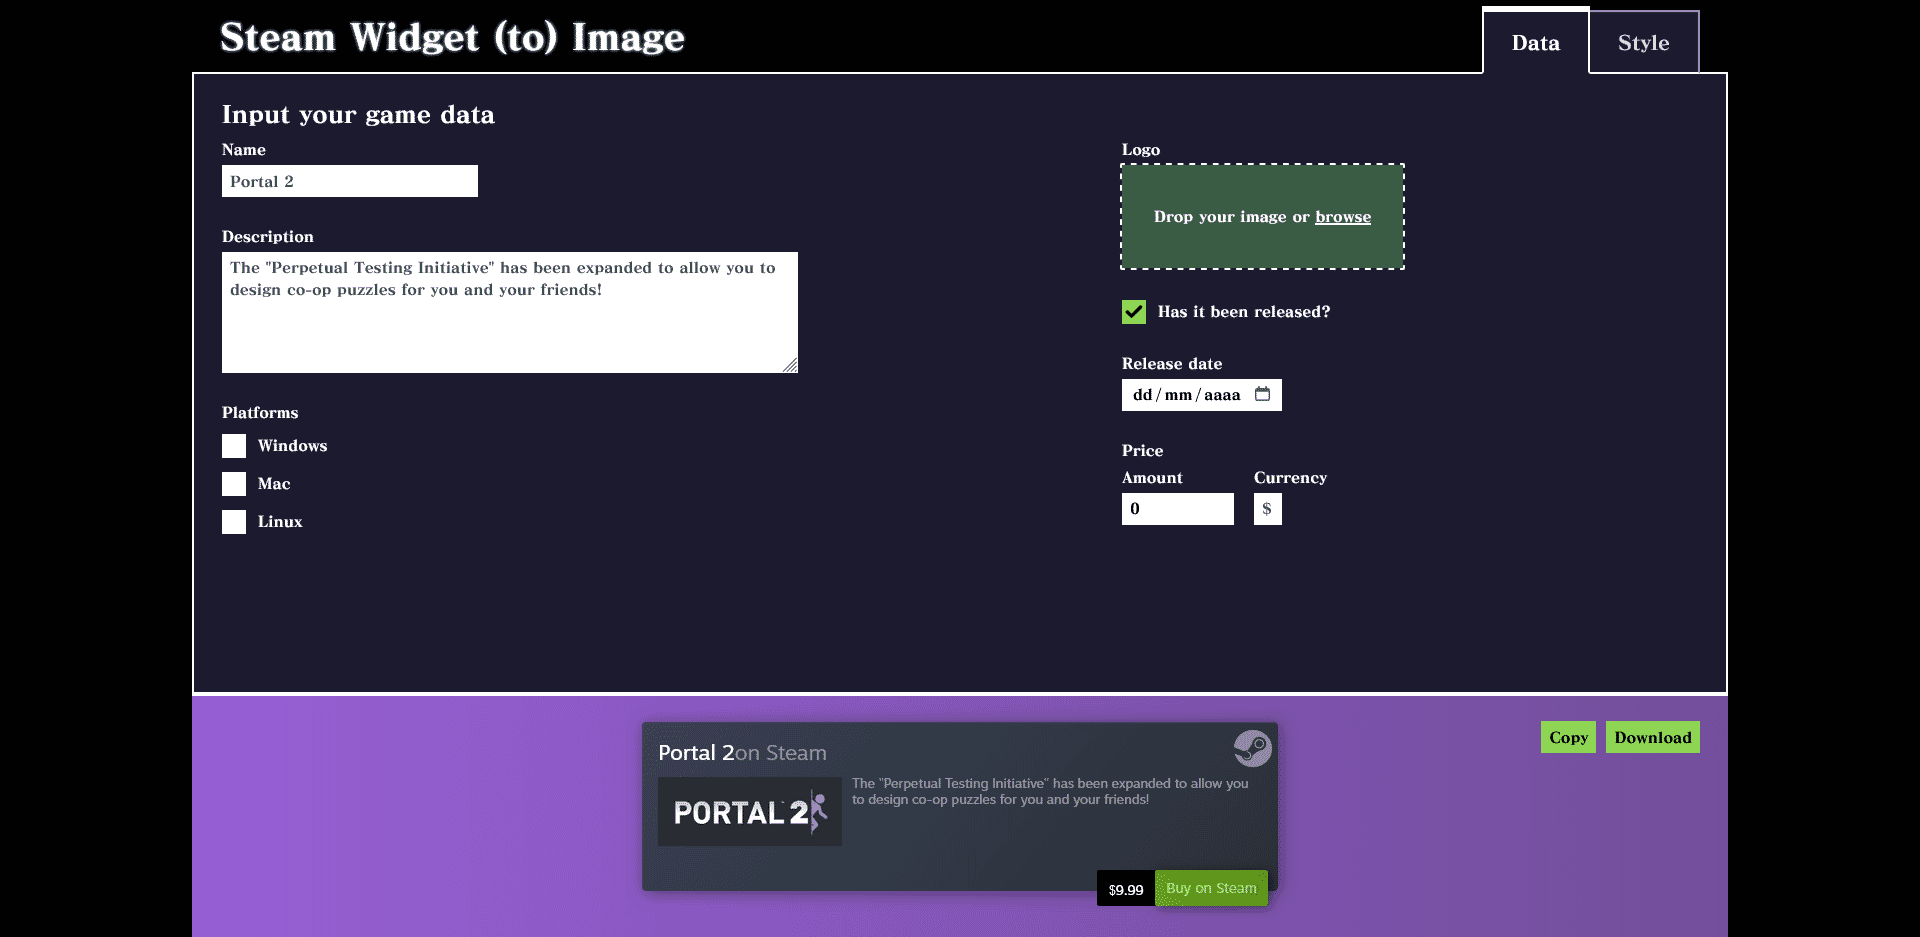Uncheck the Has it been released checkbox
The image size is (1920, 937).
point(1134,312)
